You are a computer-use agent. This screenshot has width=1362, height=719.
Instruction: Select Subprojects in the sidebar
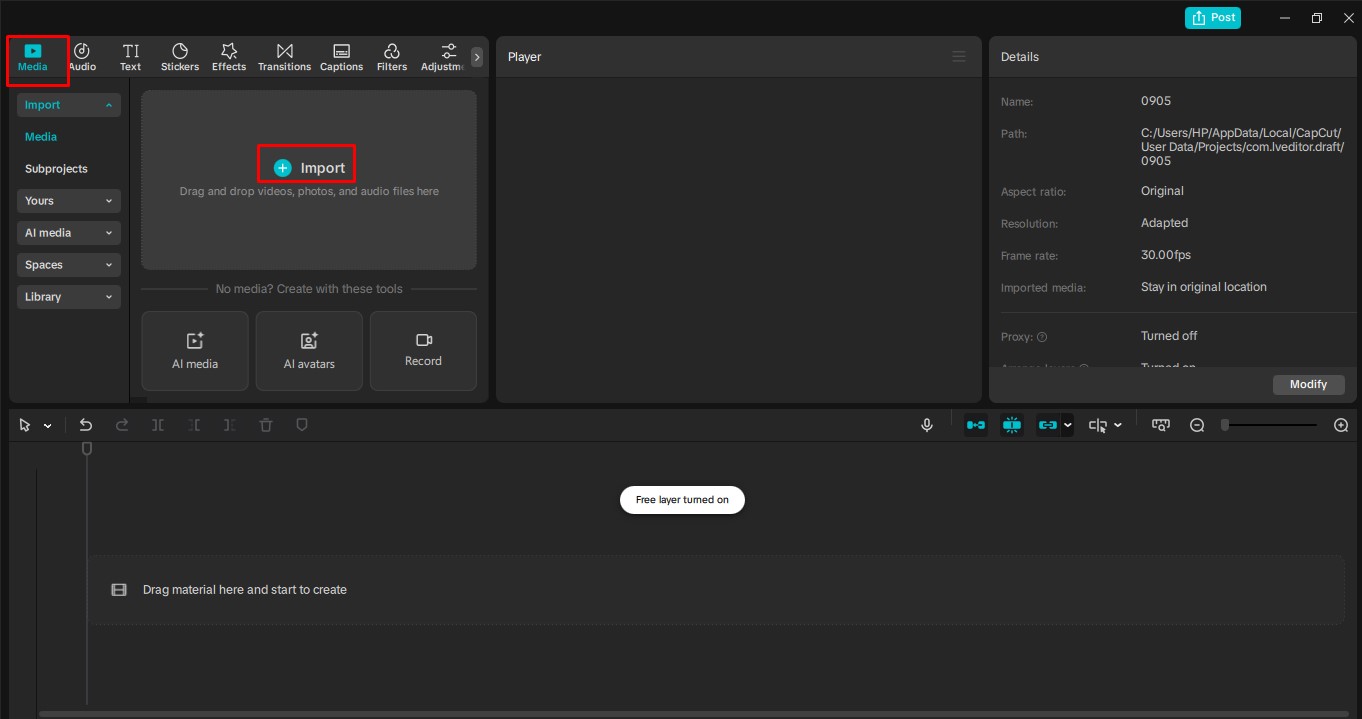tap(56, 169)
